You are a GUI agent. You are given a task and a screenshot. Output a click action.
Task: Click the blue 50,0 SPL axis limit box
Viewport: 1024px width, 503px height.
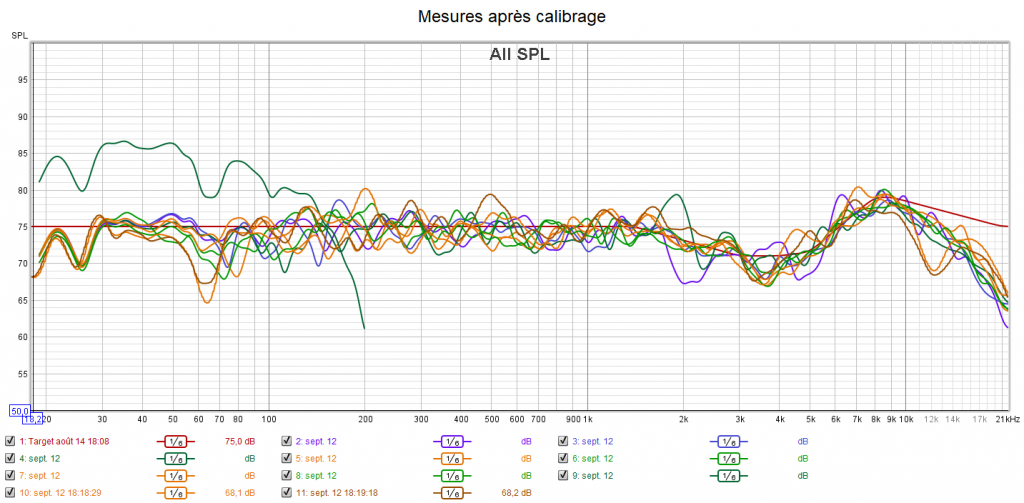click(x=18, y=410)
